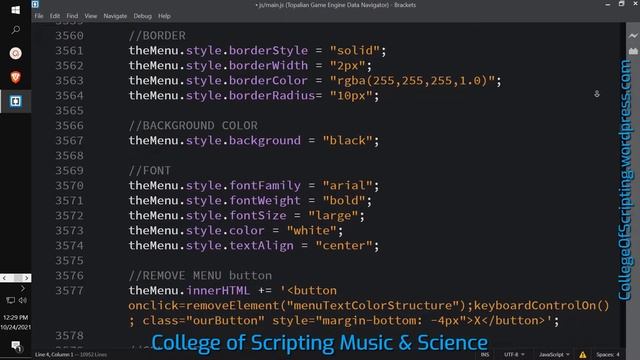This screenshot has height=360, width=640.
Task: Click the "black" background value
Action: pos(347,140)
